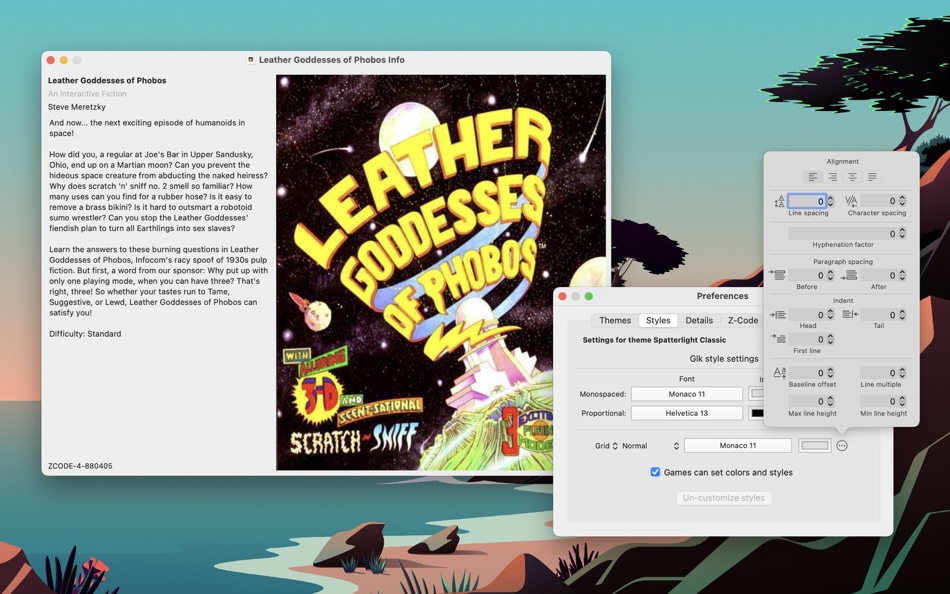Focus the First line indent field
950x594 pixels.
click(807, 339)
